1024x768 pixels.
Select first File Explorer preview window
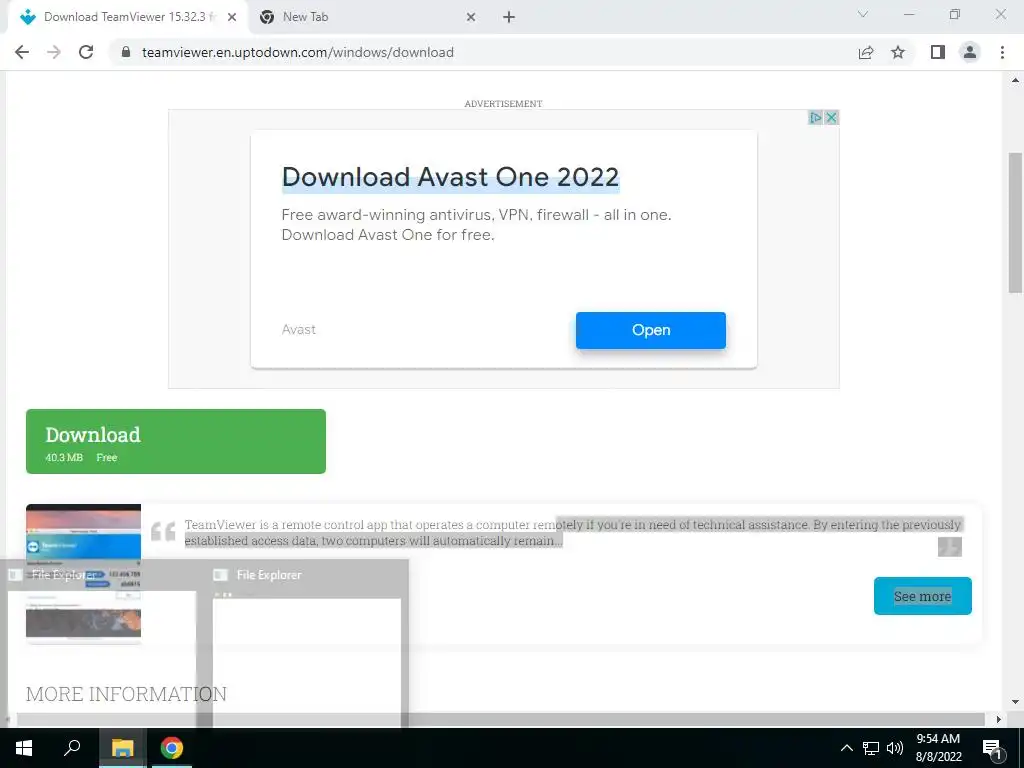(102, 644)
